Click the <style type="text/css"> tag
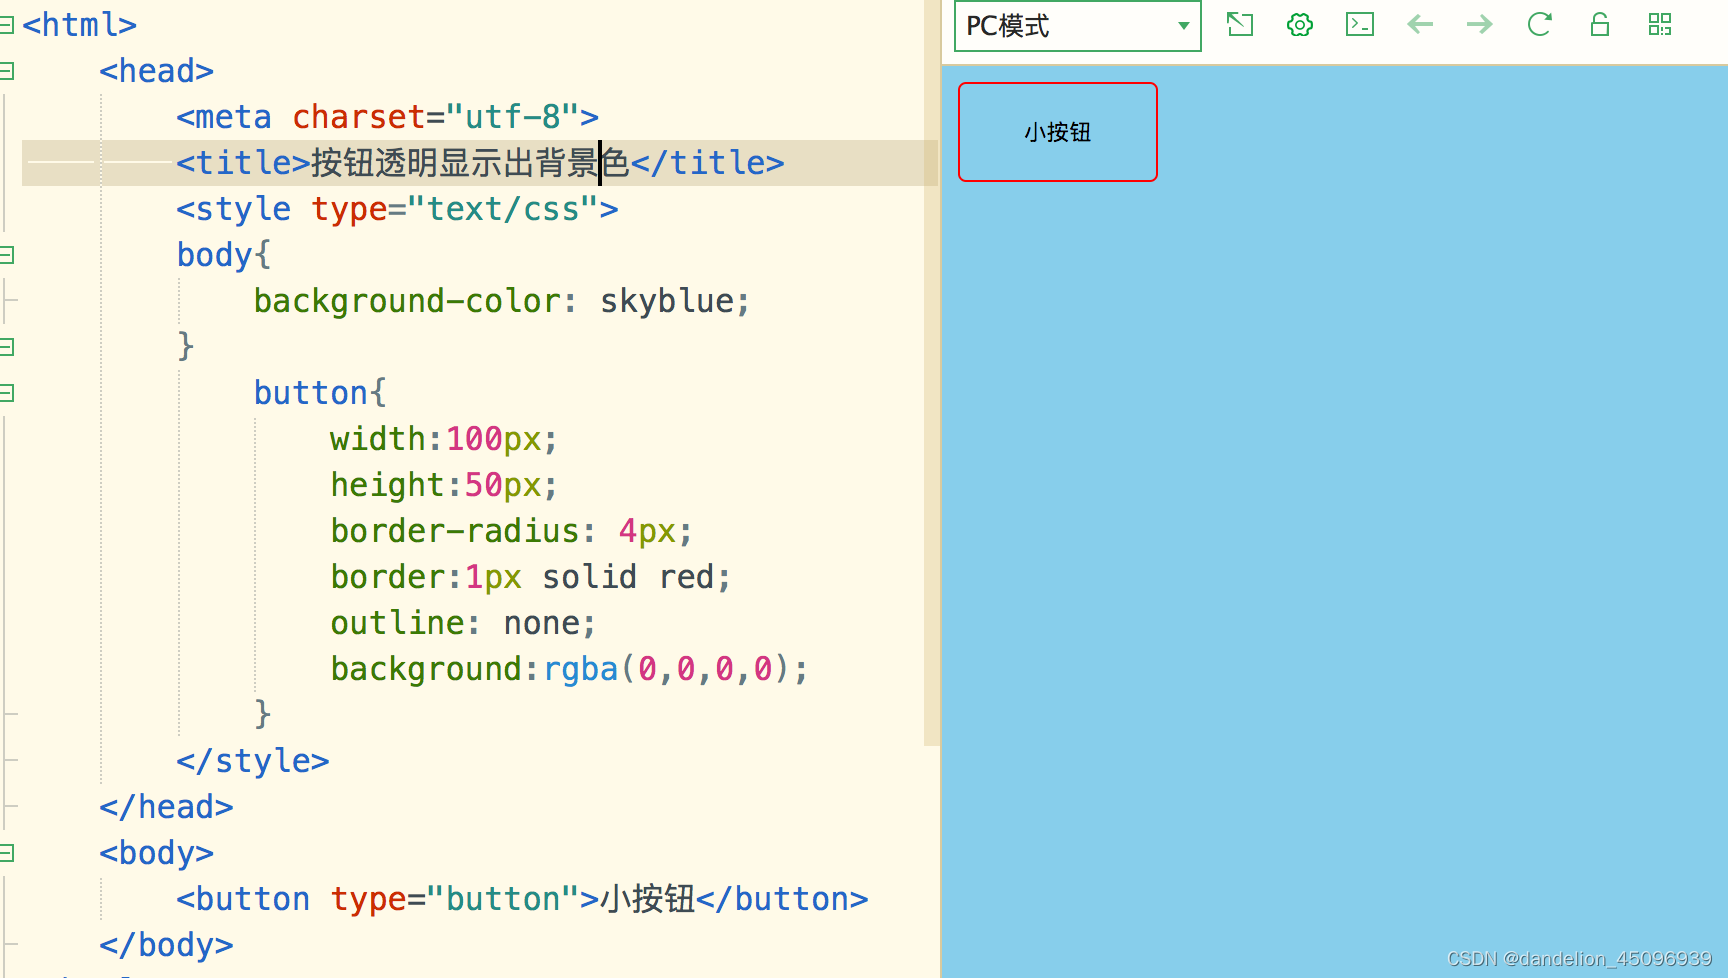 tap(397, 209)
